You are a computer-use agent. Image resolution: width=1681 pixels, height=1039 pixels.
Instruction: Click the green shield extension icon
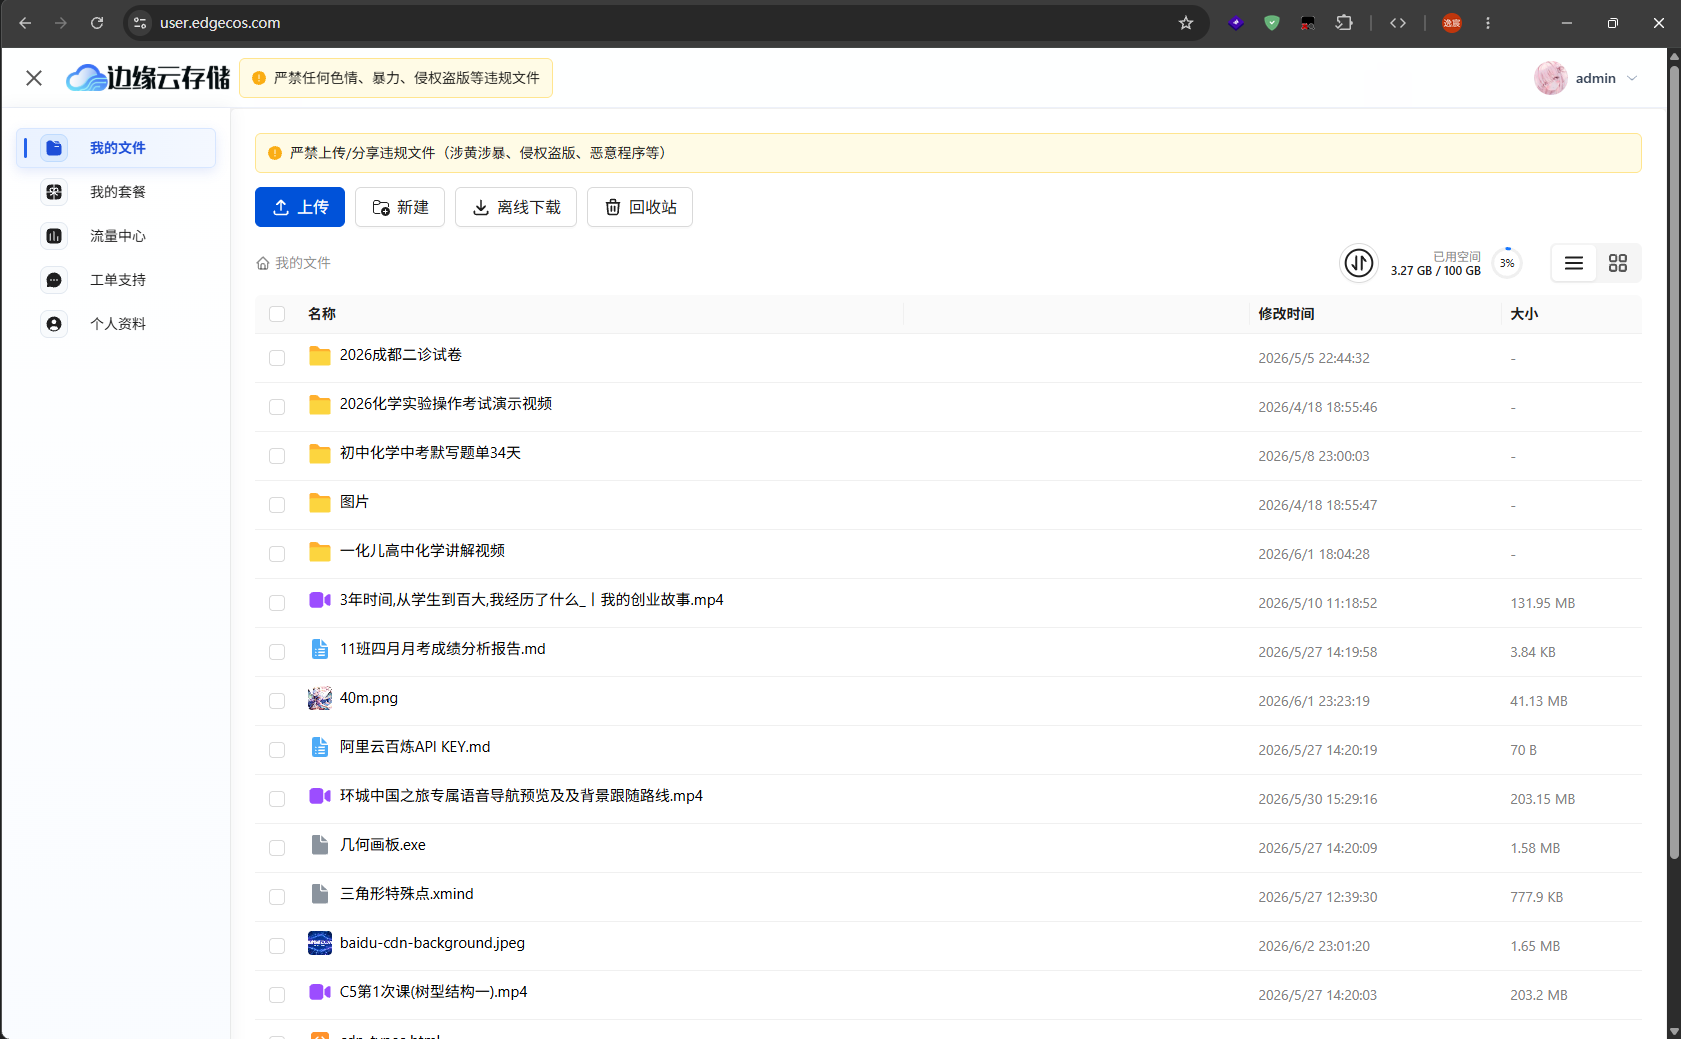click(x=1272, y=23)
